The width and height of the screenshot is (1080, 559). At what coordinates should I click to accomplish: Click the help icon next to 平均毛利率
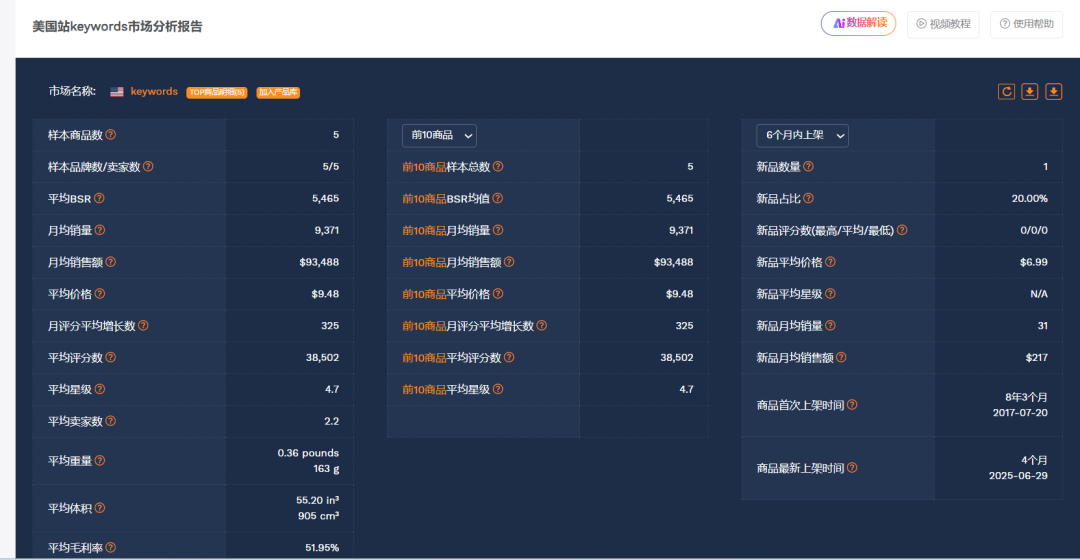click(x=110, y=548)
